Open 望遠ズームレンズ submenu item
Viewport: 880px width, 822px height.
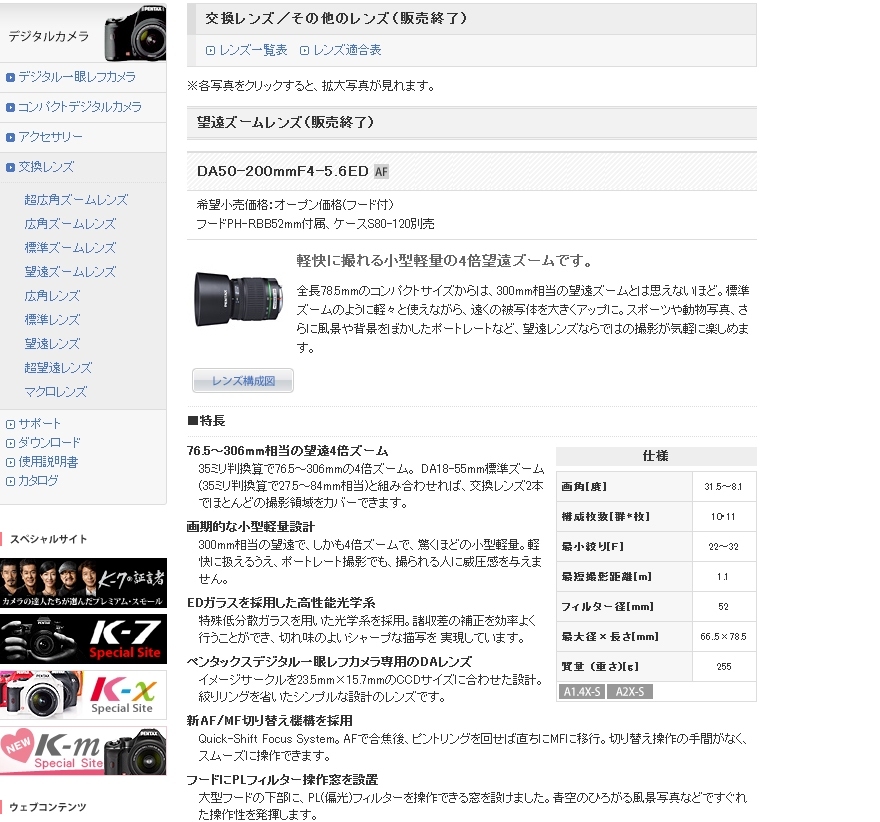point(70,272)
